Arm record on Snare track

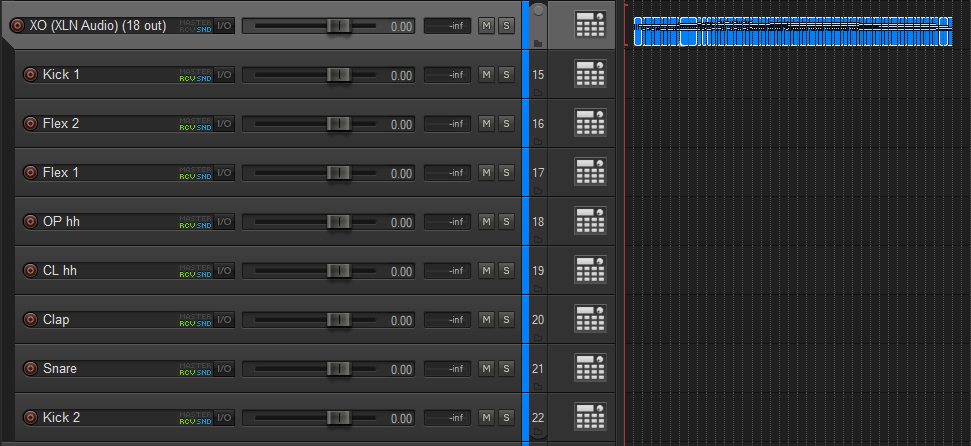point(30,369)
